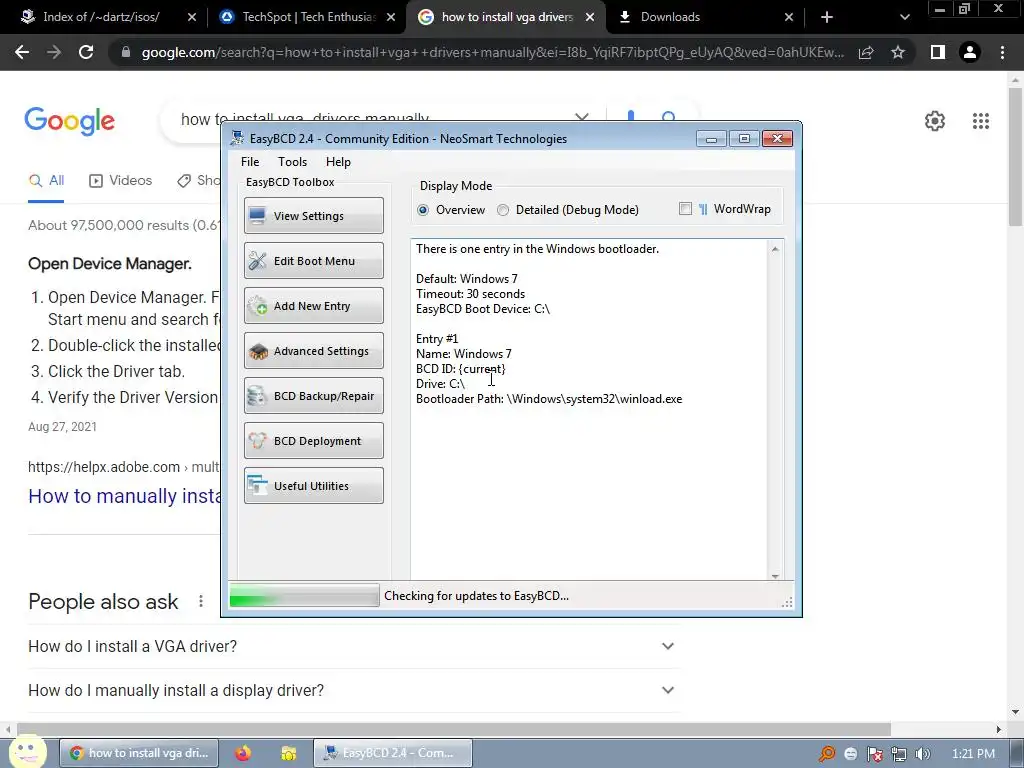Switch to Downloads browser tab

[x=670, y=17]
